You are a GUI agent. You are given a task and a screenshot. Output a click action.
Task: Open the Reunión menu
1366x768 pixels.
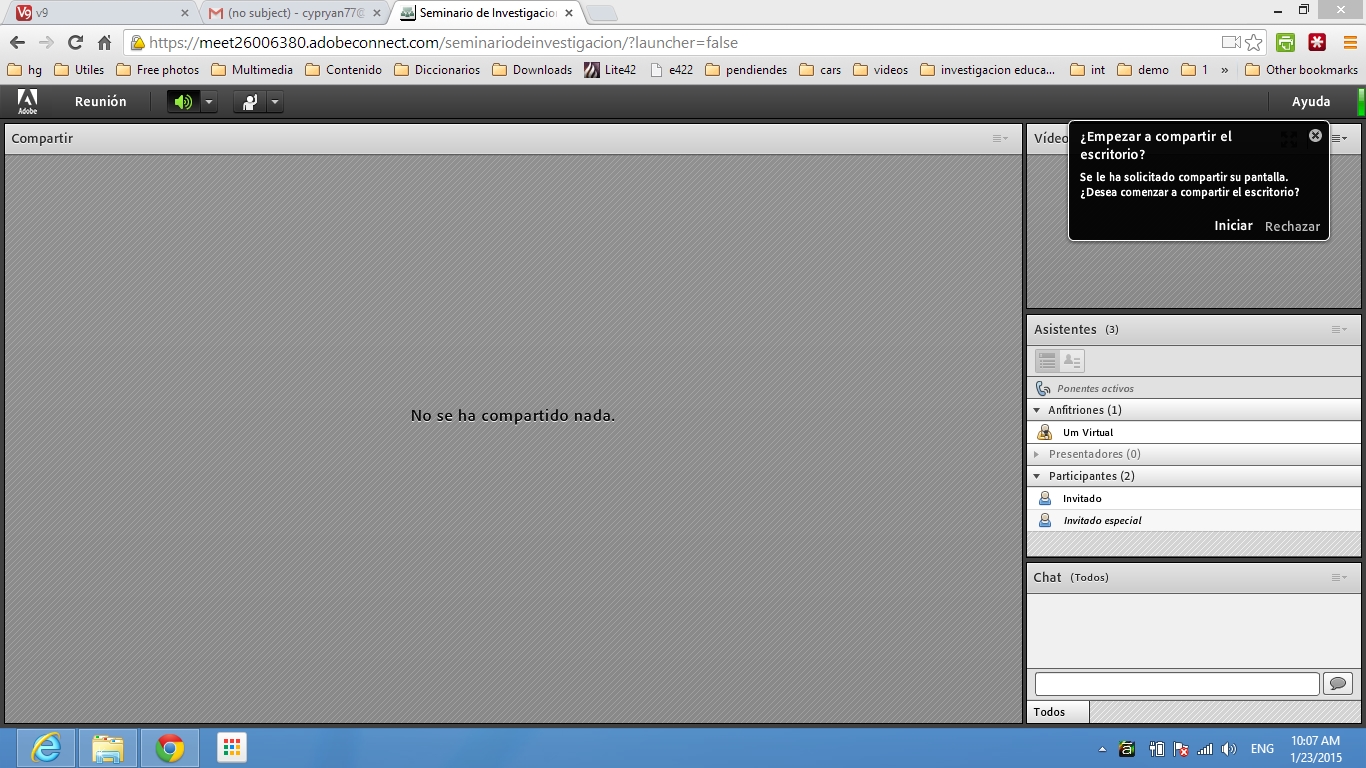101,102
